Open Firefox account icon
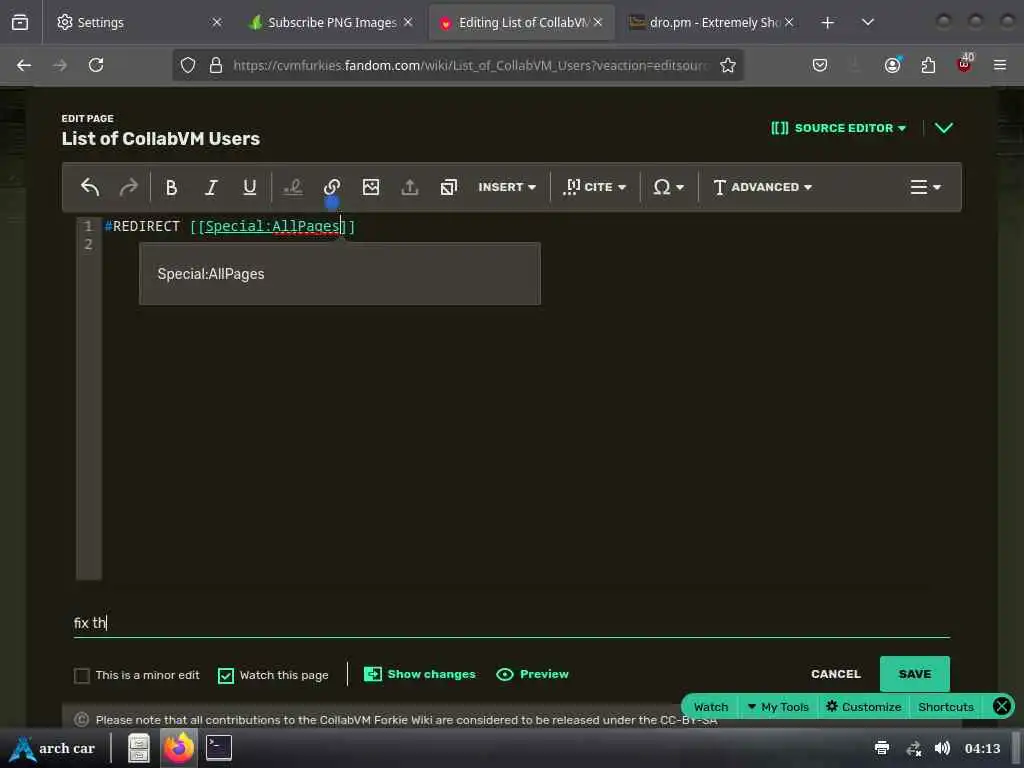 pos(892,65)
